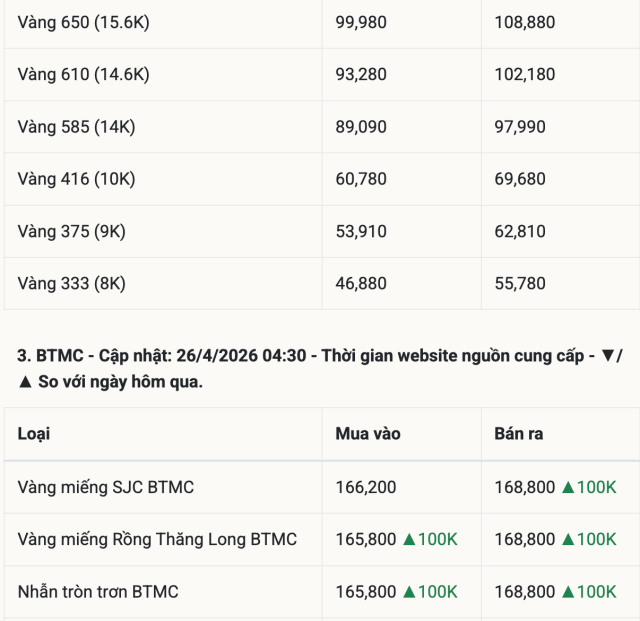640x621 pixels.
Task: Click the 'Vàng 416 (10K)' row label
Action: click(x=76, y=179)
